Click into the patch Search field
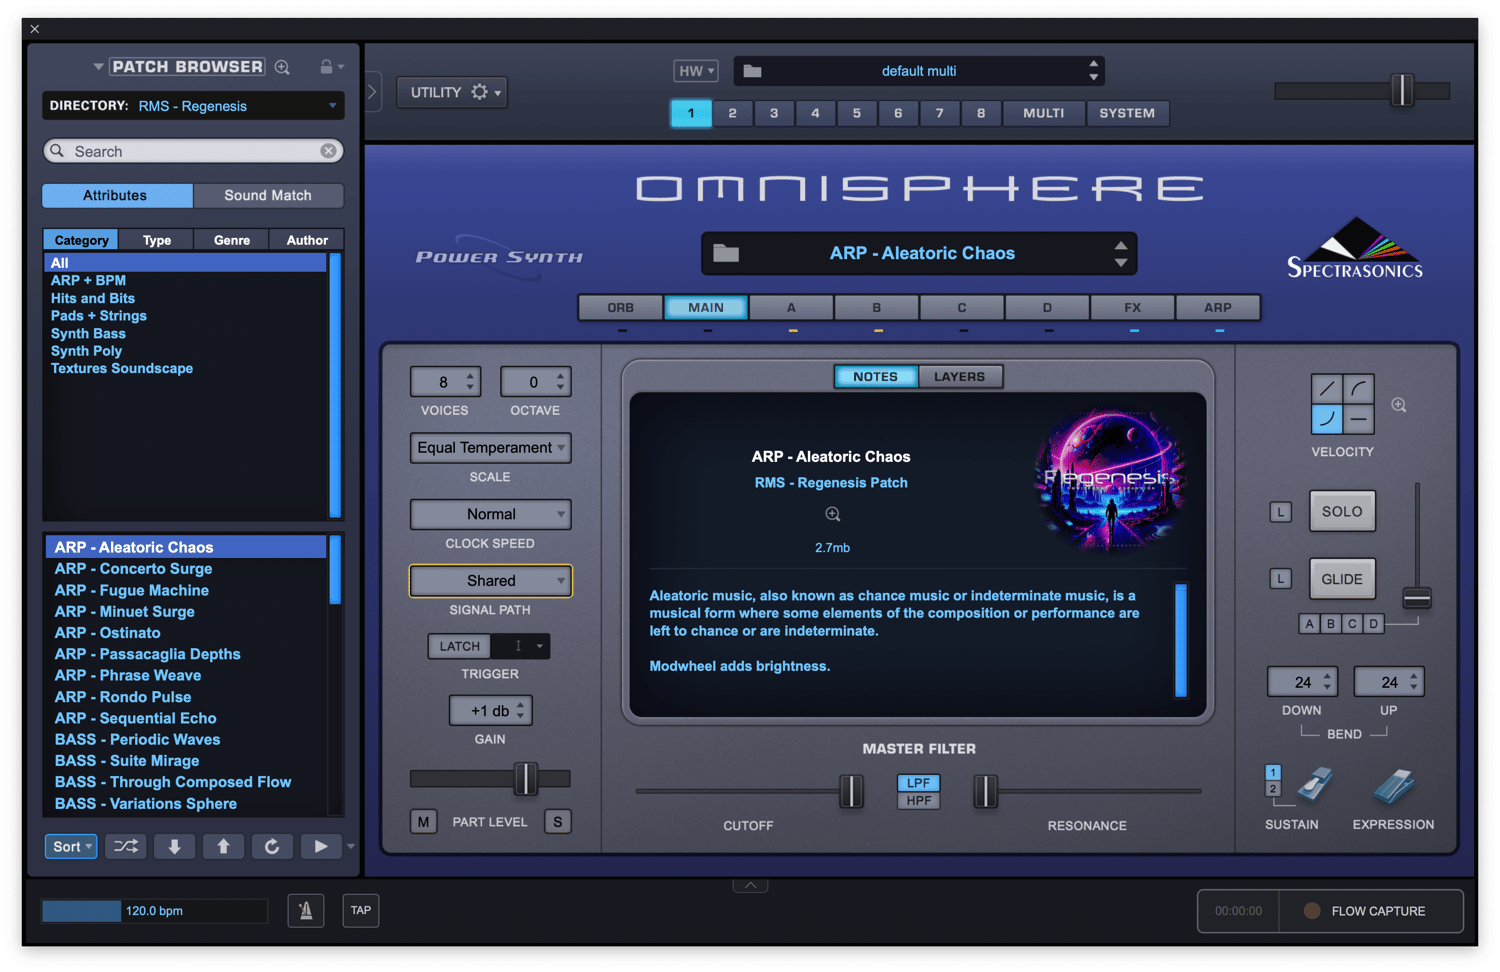1500x972 pixels. coord(193,151)
